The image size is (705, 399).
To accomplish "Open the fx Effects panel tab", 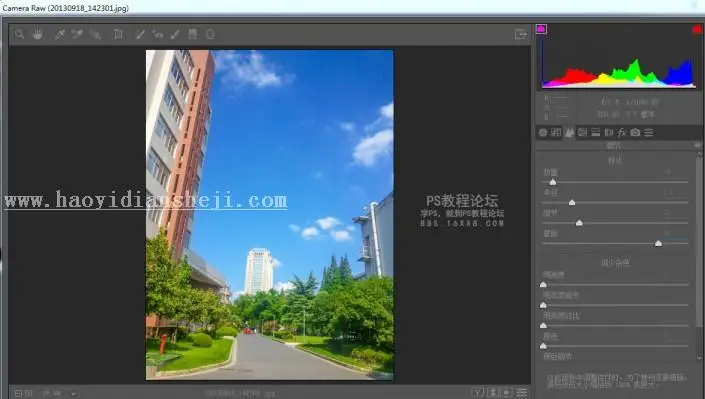I will [x=622, y=132].
